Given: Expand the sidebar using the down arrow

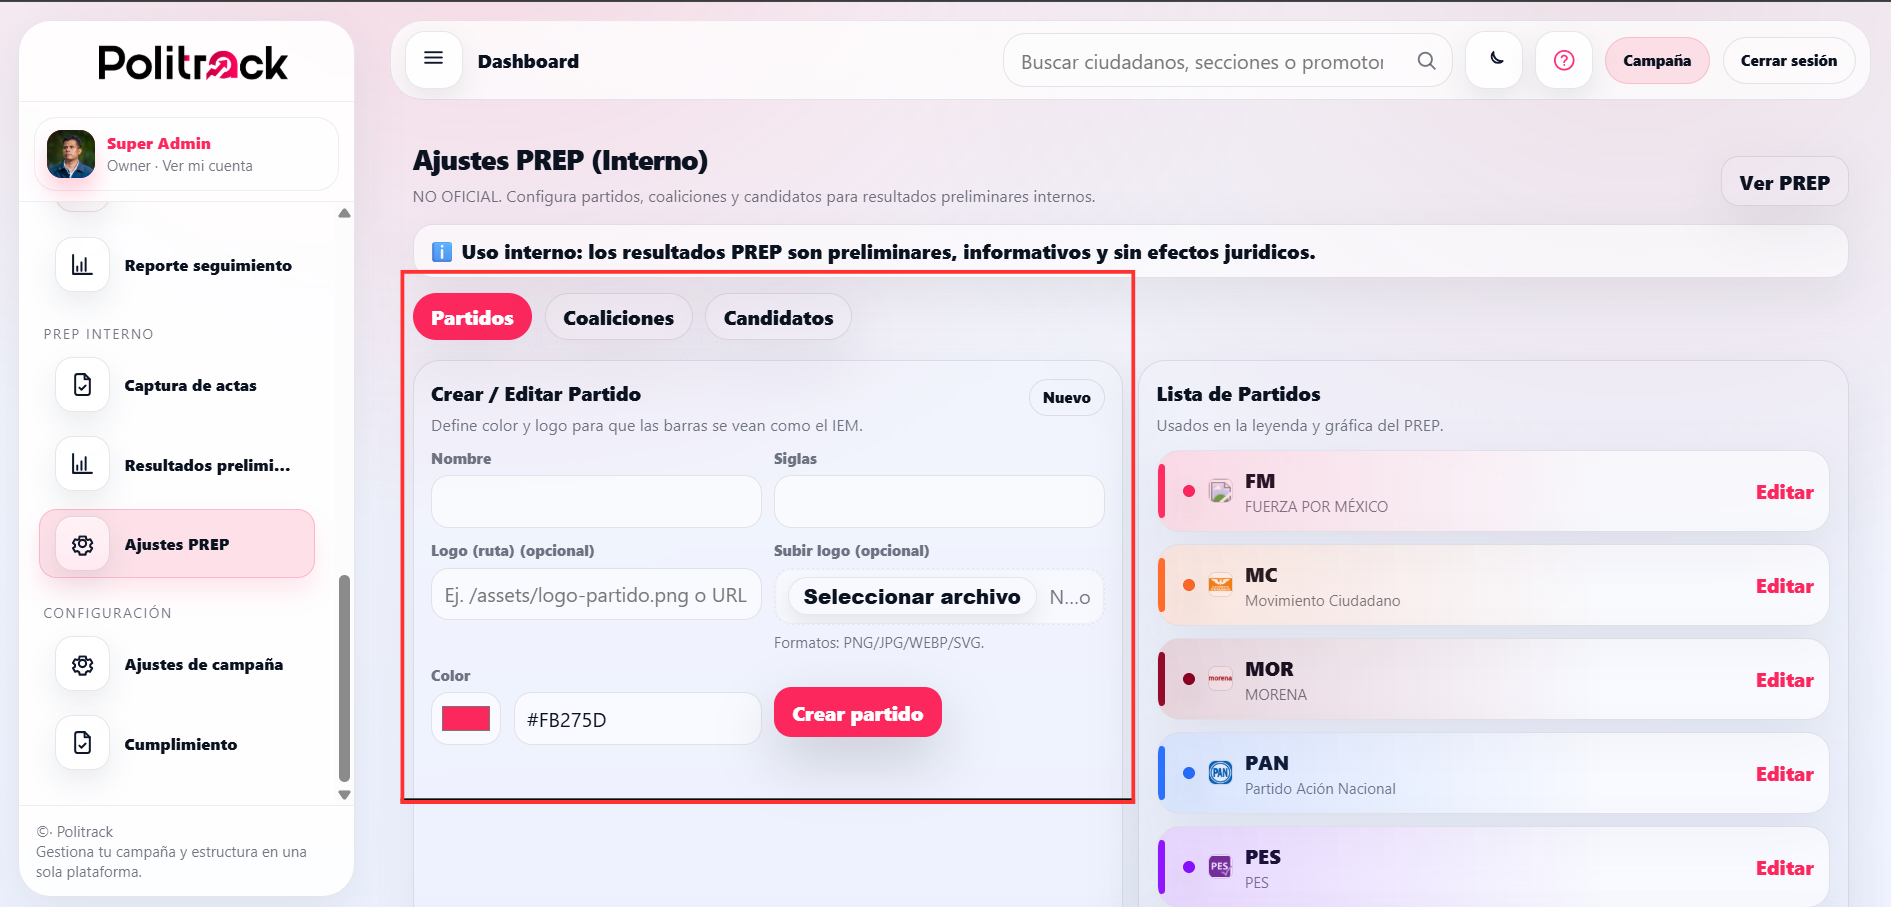Looking at the screenshot, I should [x=344, y=794].
